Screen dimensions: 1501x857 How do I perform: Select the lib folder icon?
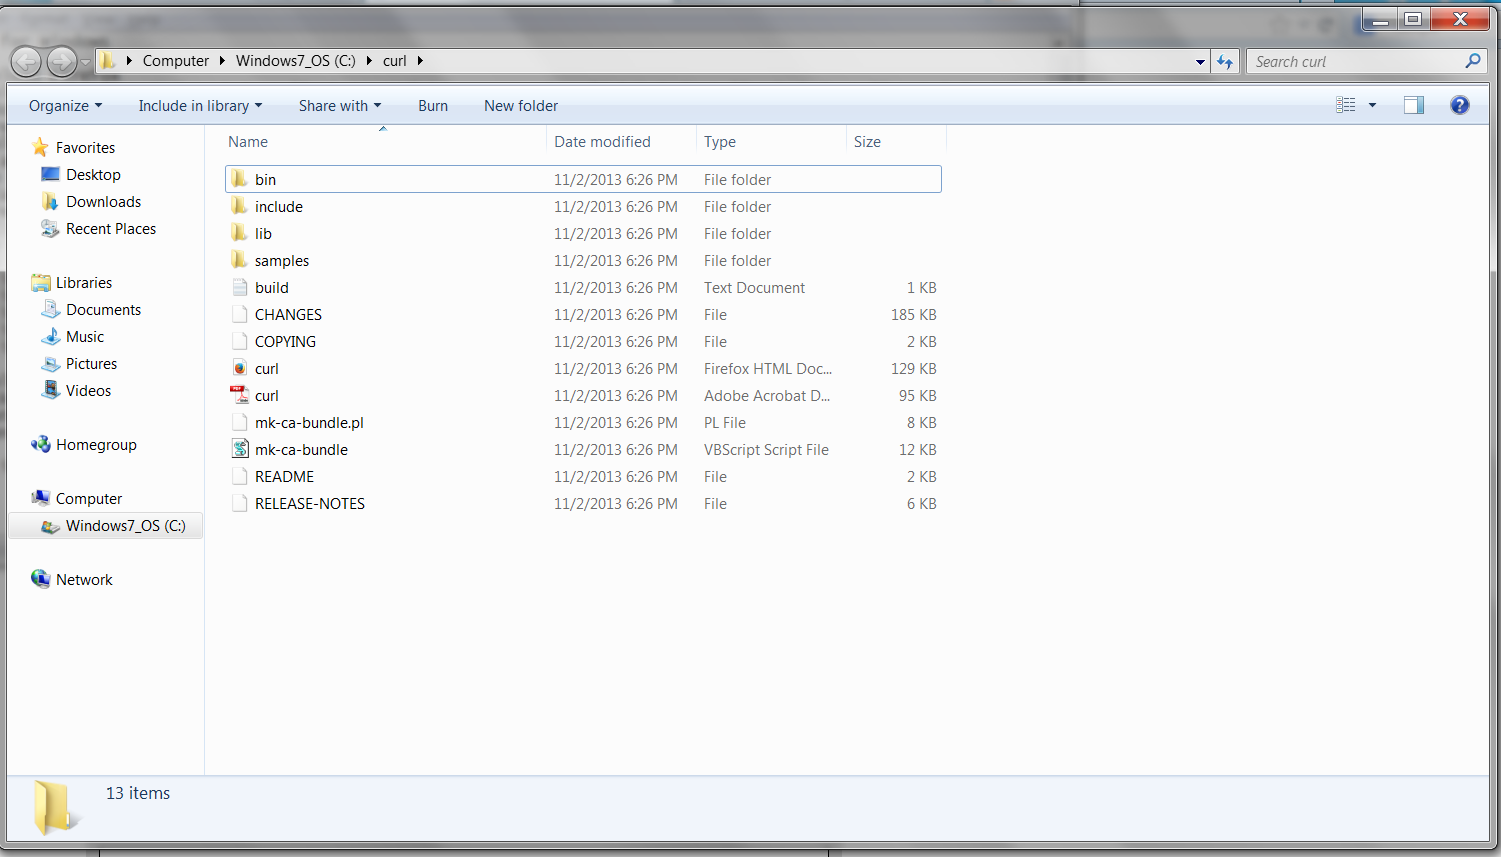pyautogui.click(x=239, y=233)
